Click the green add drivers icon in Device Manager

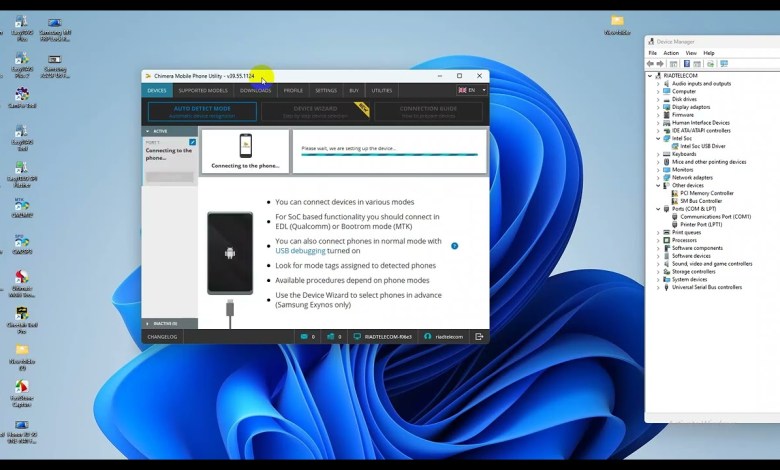click(710, 64)
